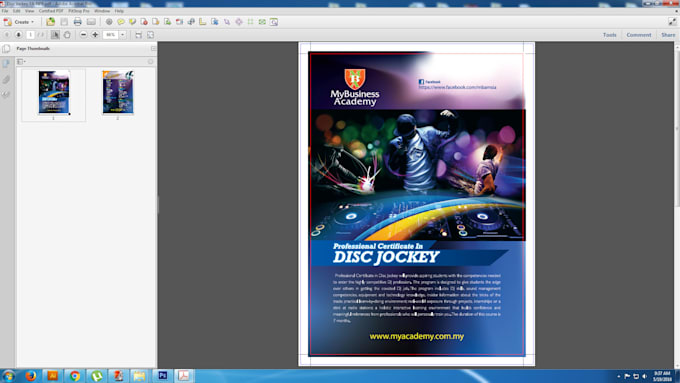This screenshot has height=383, width=680.
Task: Click the zoom percentage field
Action: (x=111, y=35)
